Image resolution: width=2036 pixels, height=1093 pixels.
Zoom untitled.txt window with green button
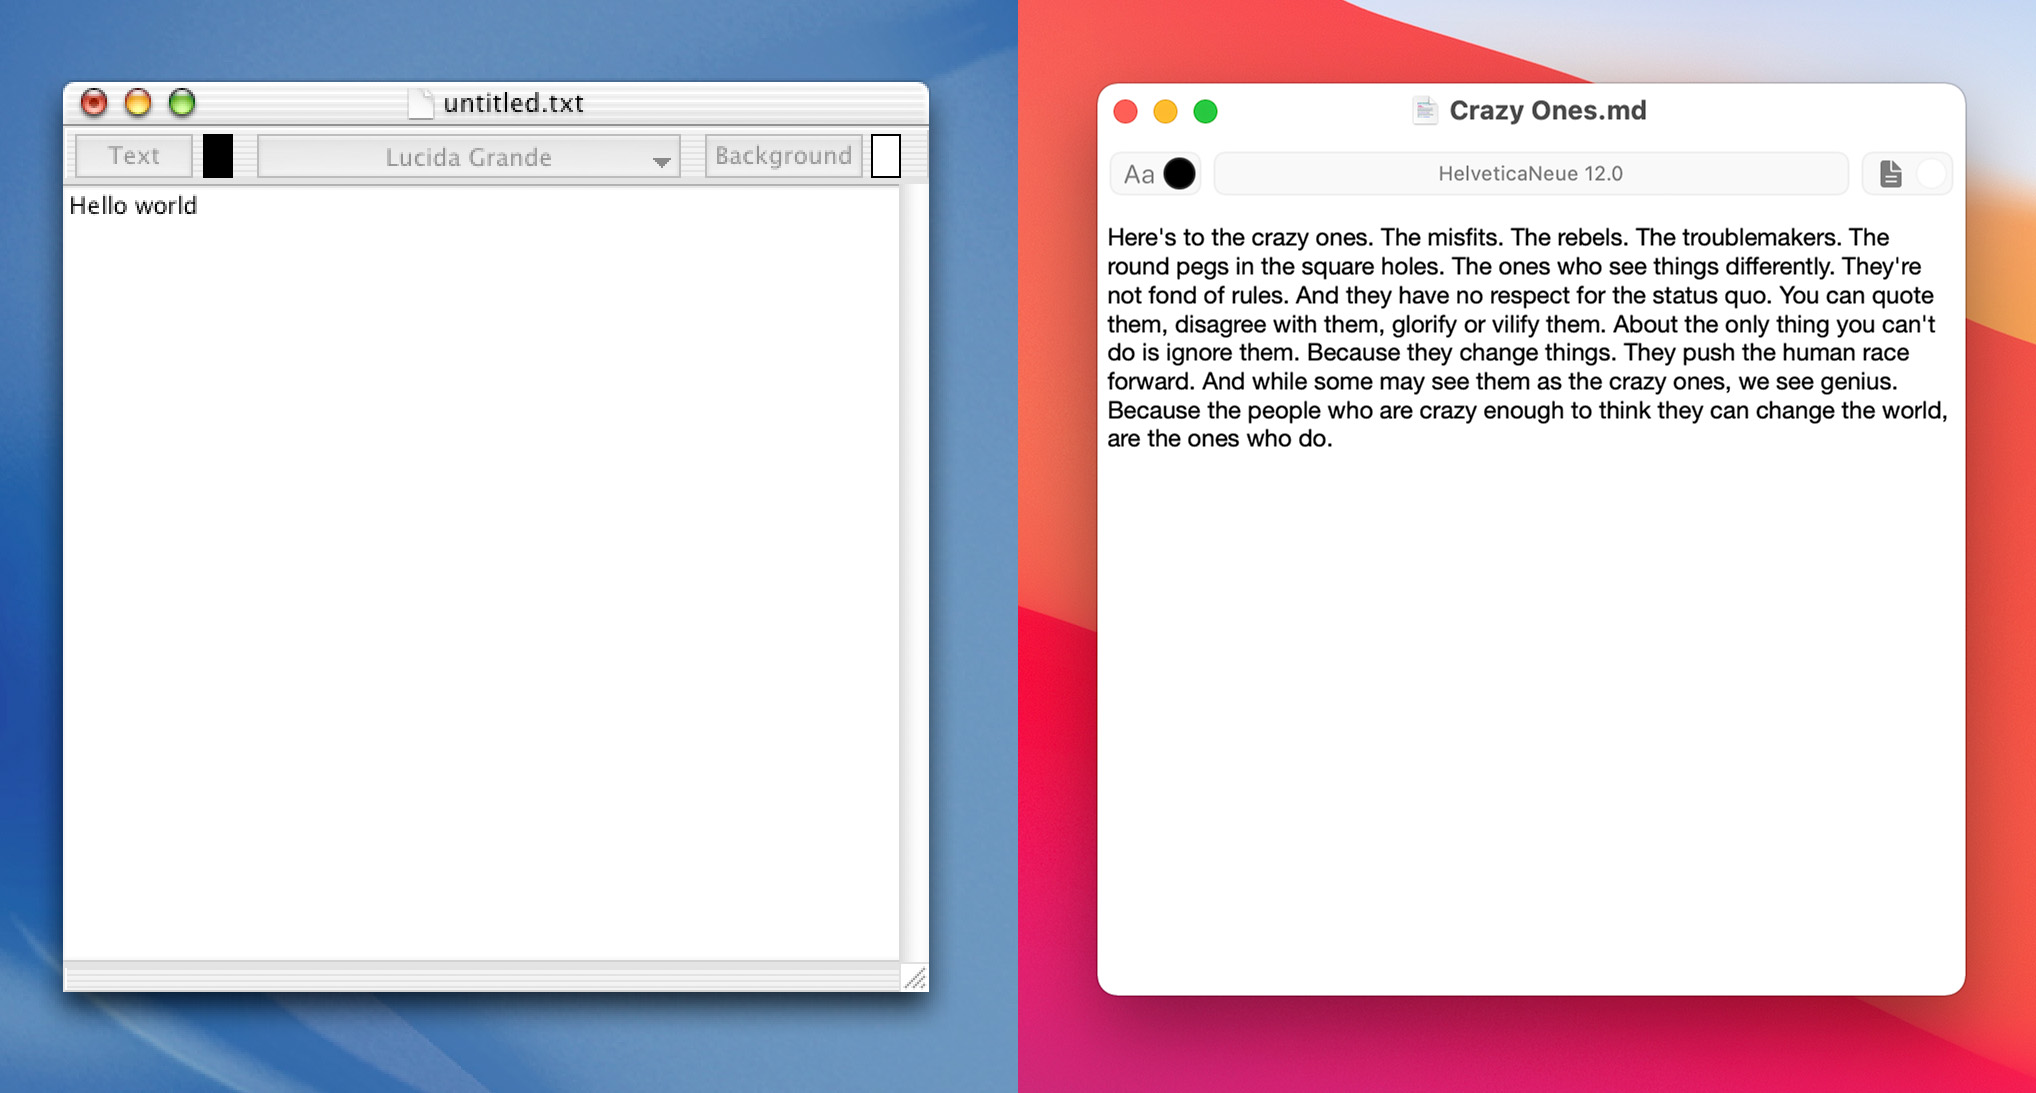coord(182,102)
